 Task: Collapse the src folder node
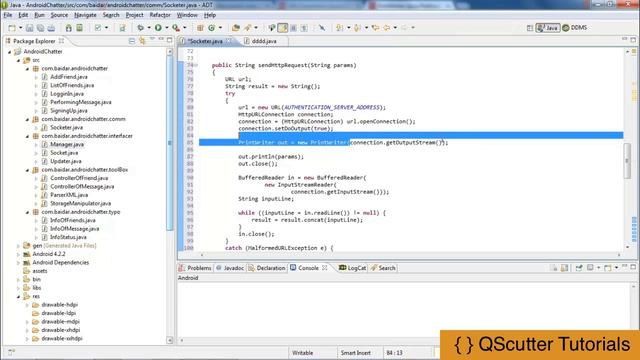(x=18, y=60)
